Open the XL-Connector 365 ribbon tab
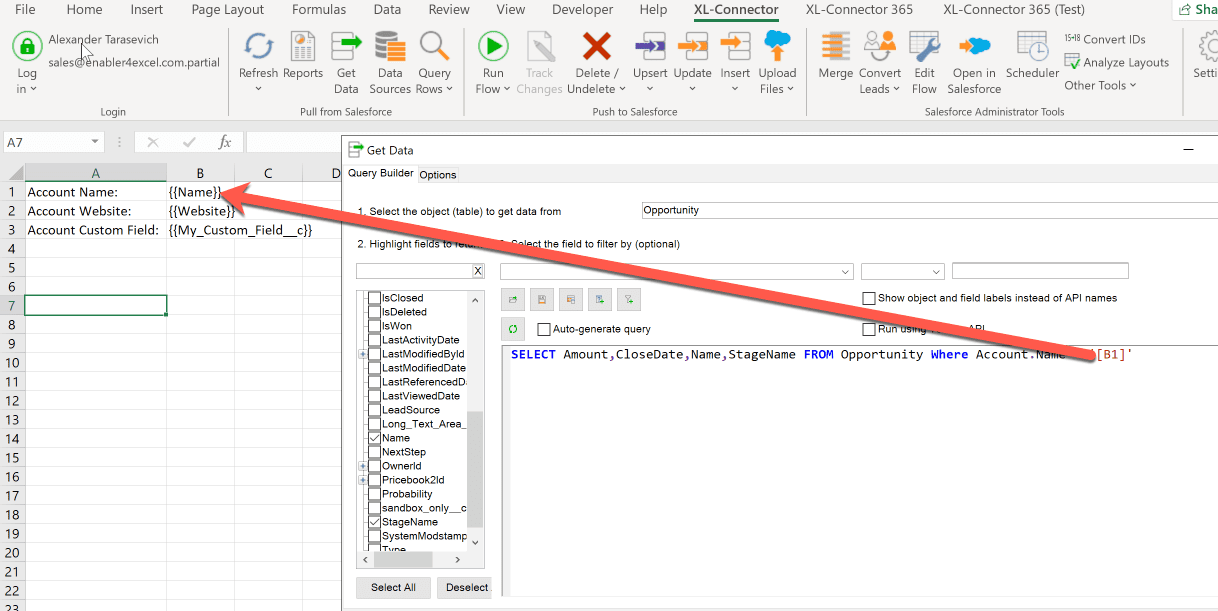 click(x=858, y=10)
